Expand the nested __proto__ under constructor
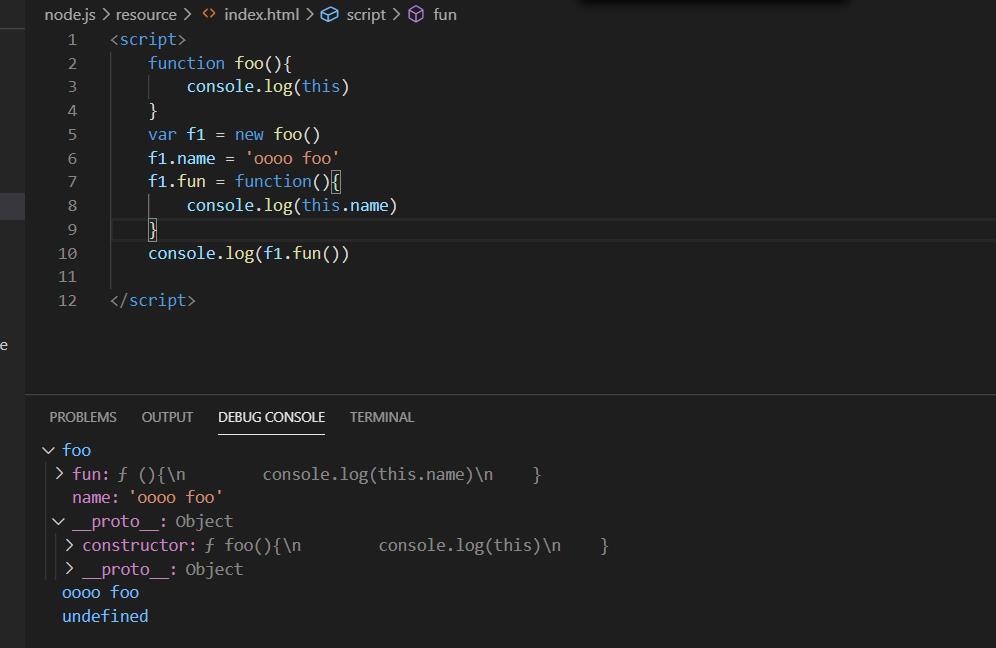Viewport: 996px width, 648px height. pyautogui.click(x=69, y=569)
